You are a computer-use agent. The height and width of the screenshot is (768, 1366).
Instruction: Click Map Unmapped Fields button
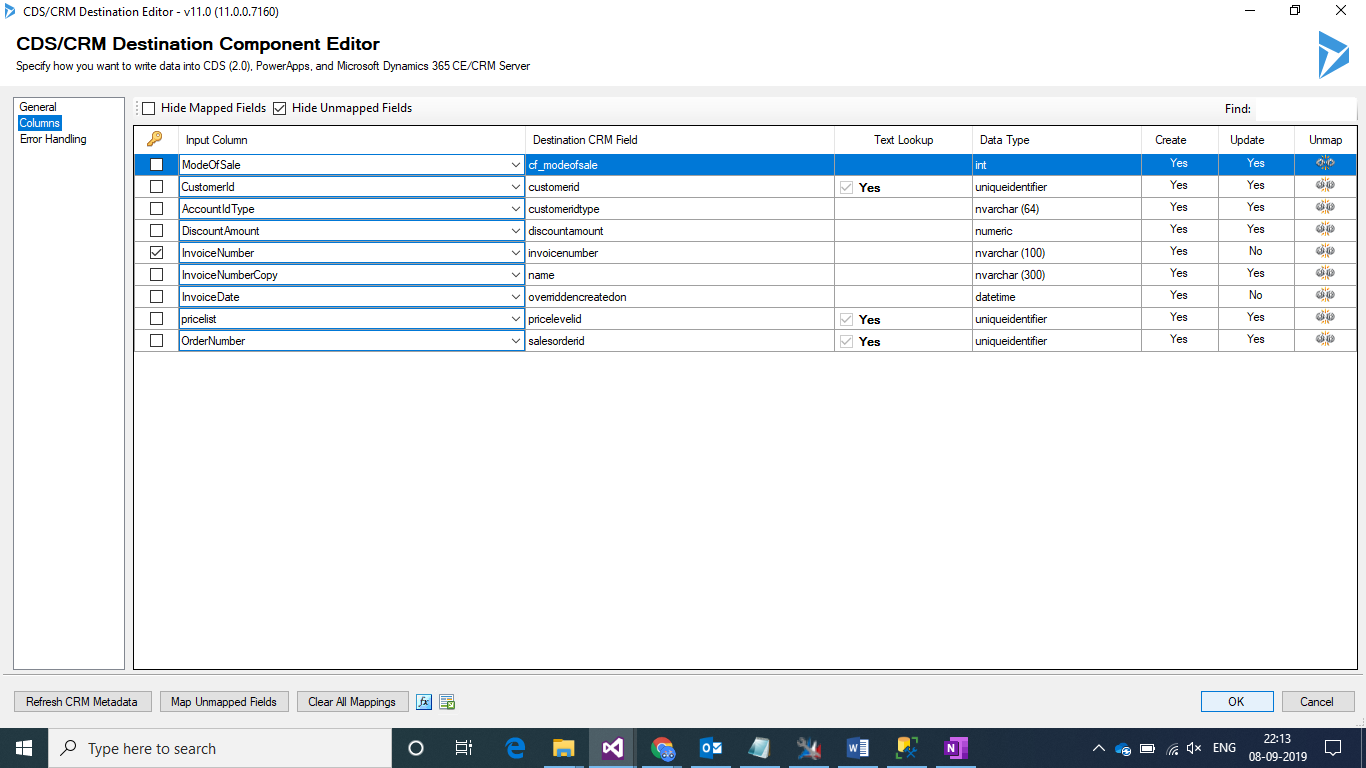(224, 702)
